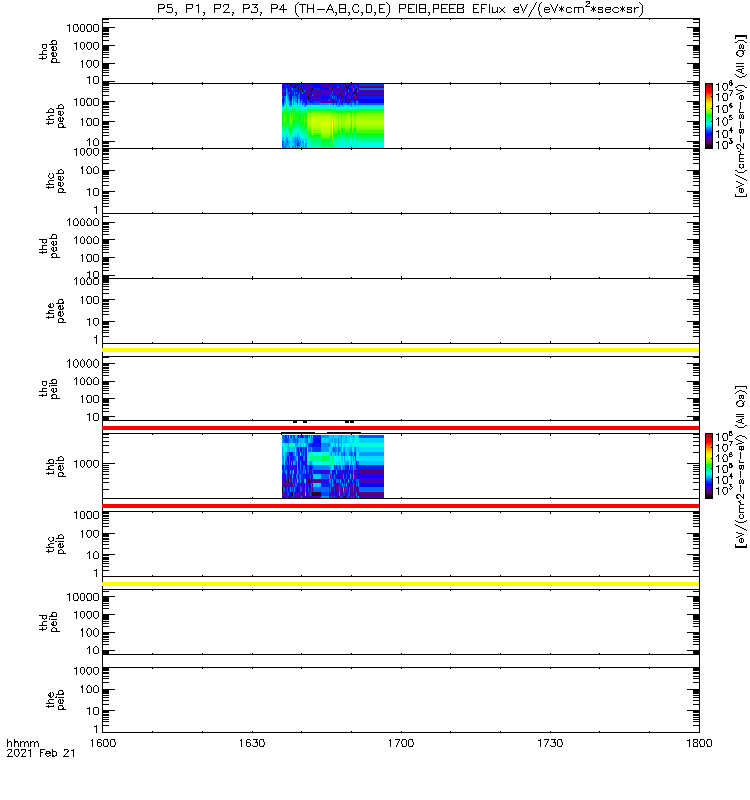The height and width of the screenshot is (800, 750).
Task: Click the 'tha peib' panel label
Action: click(x=49, y=388)
